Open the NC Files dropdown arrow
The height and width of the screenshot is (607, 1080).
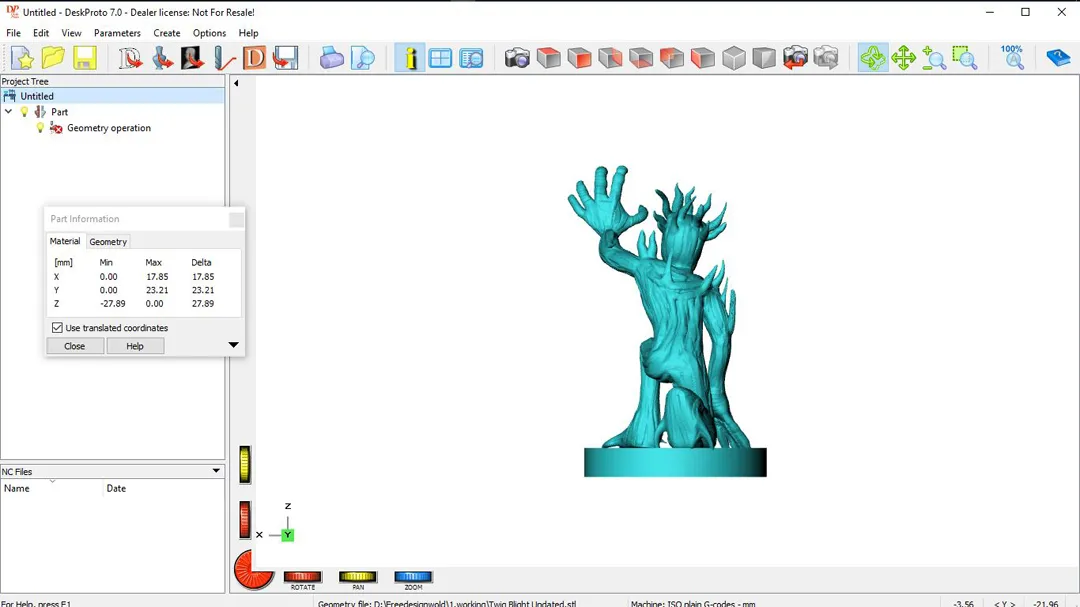(x=216, y=471)
